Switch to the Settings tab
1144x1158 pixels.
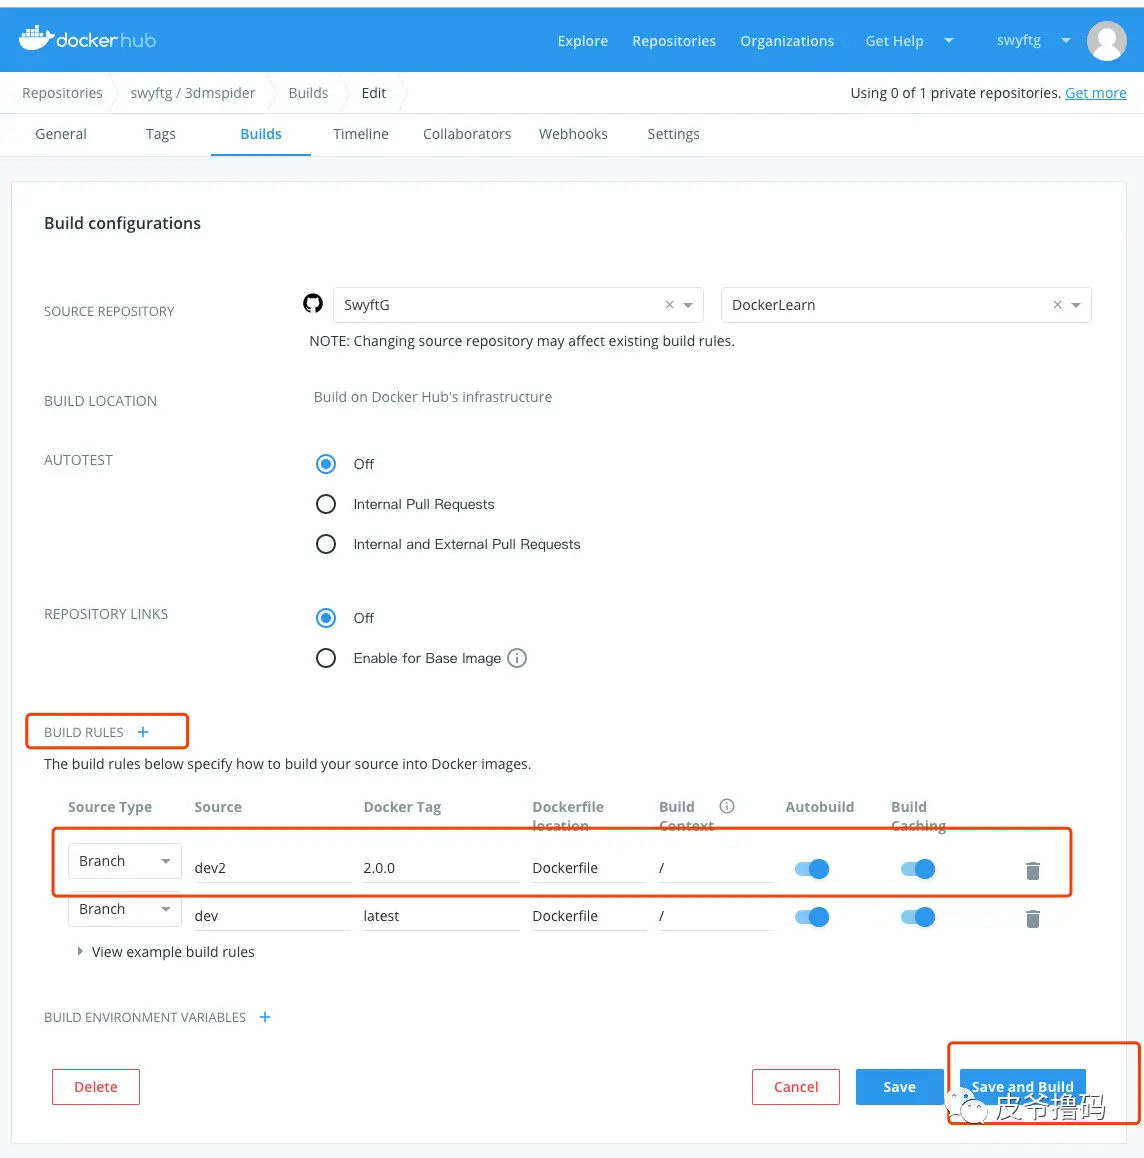coord(674,134)
